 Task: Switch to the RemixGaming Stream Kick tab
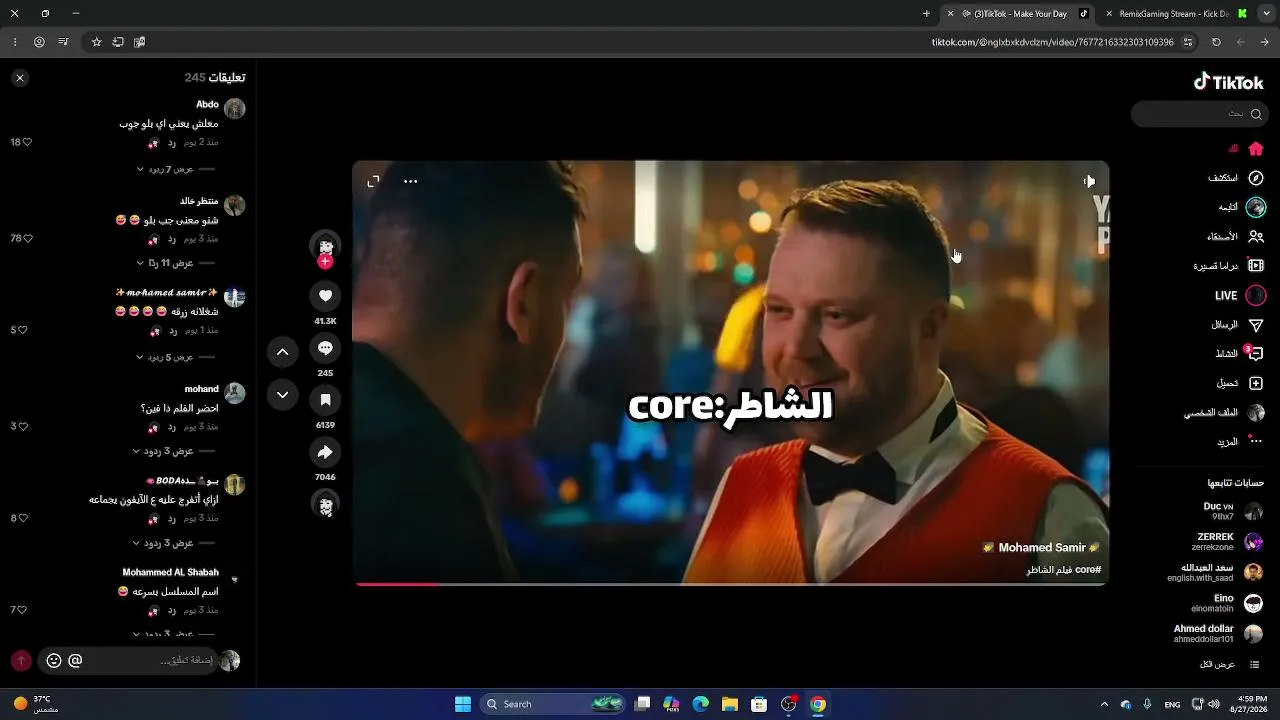1176,14
